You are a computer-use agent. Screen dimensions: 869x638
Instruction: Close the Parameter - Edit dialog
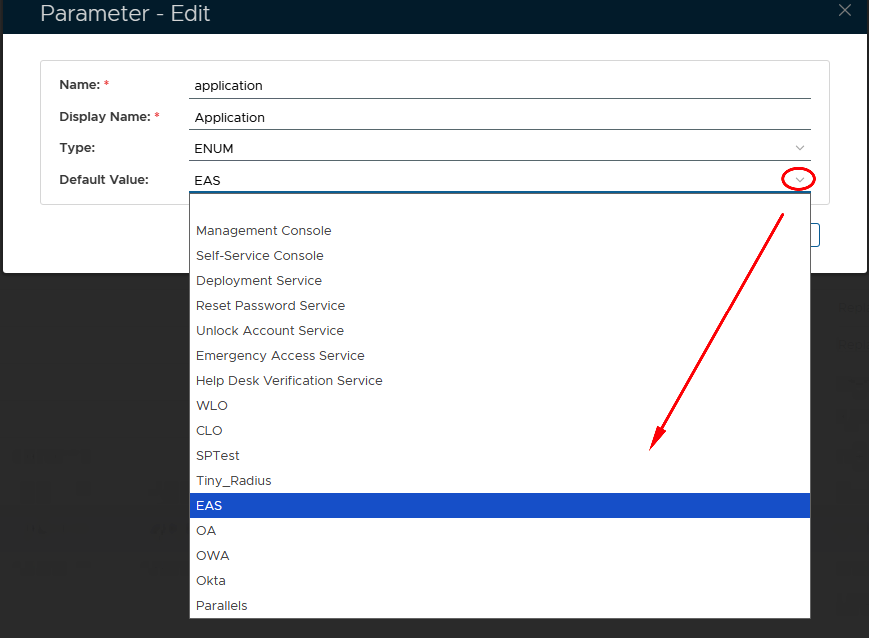pos(845,11)
